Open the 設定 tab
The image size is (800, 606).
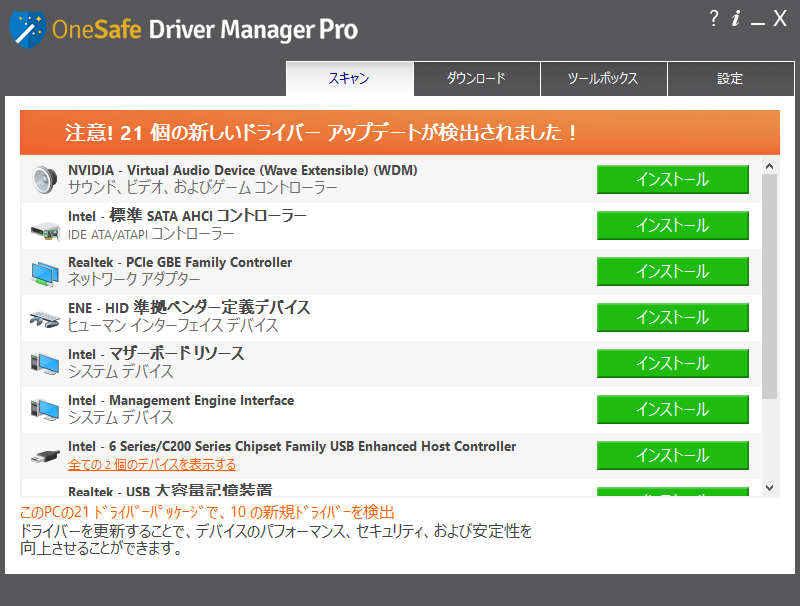pos(731,79)
